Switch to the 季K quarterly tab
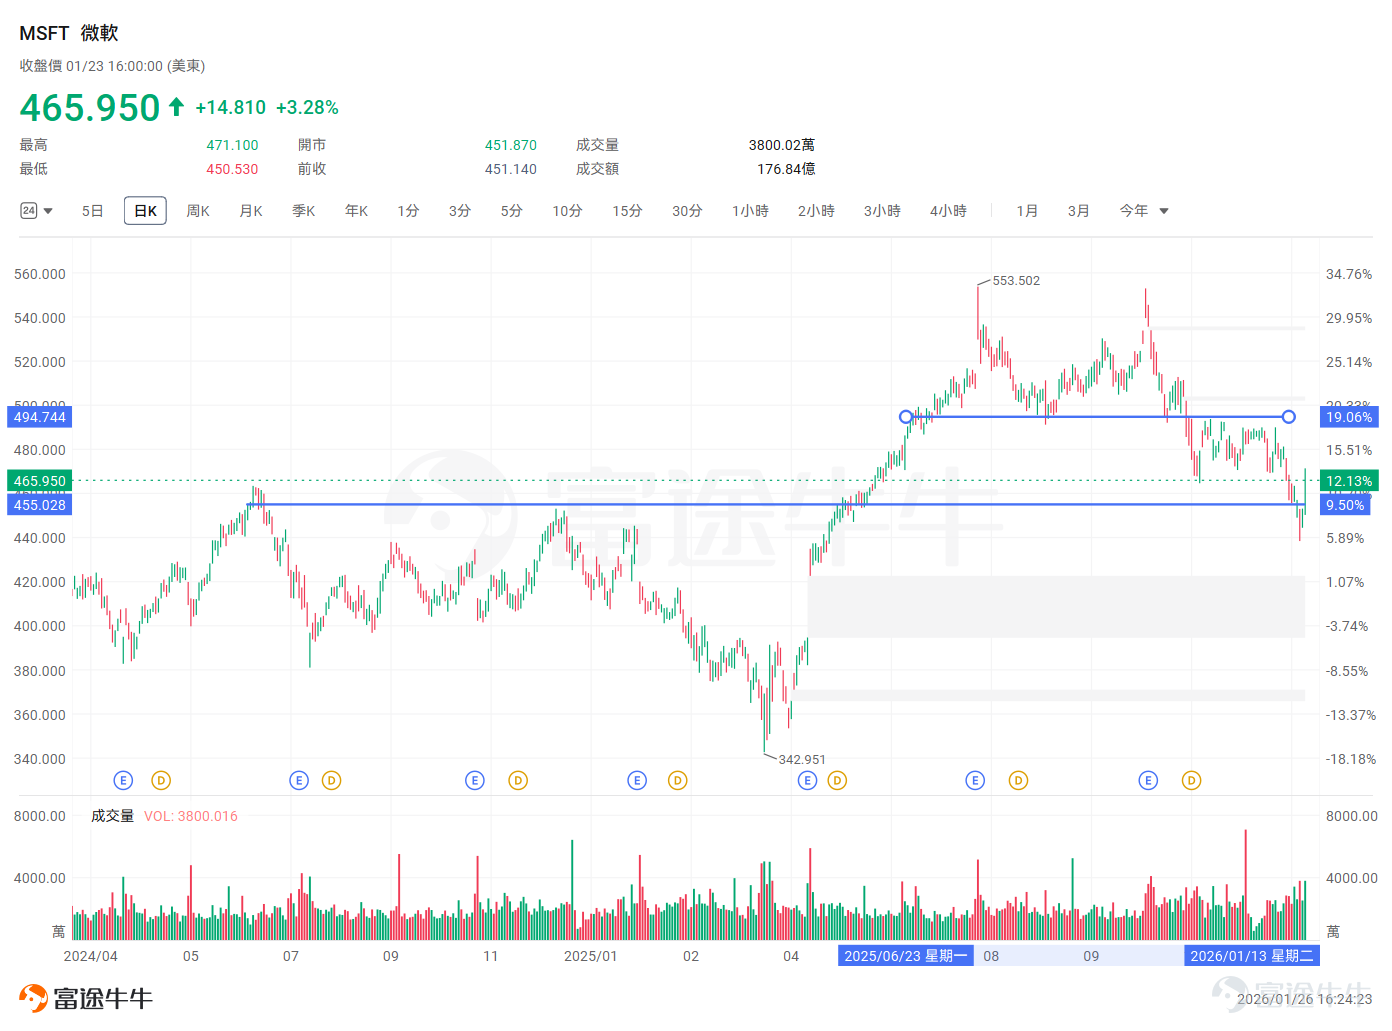The height and width of the screenshot is (1031, 1392). [x=304, y=211]
